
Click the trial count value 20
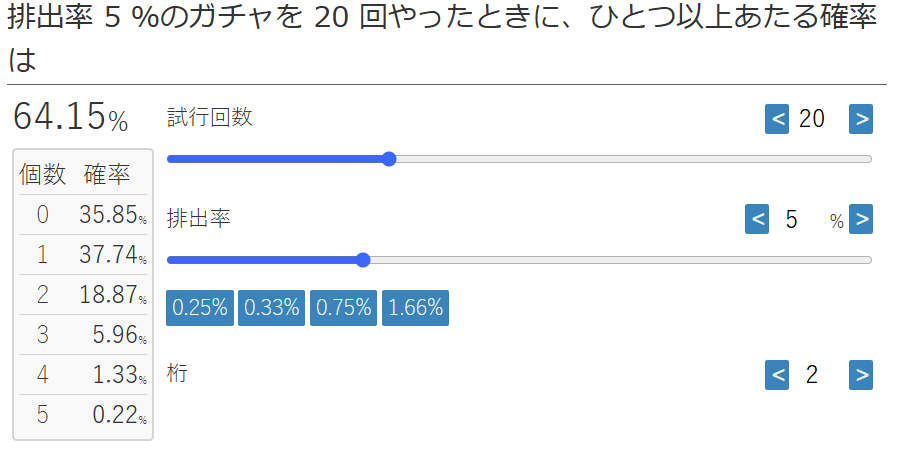812,119
